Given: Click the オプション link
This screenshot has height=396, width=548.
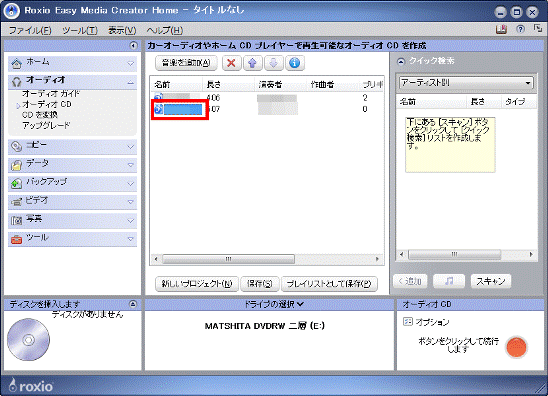Looking at the screenshot, I should [432, 322].
